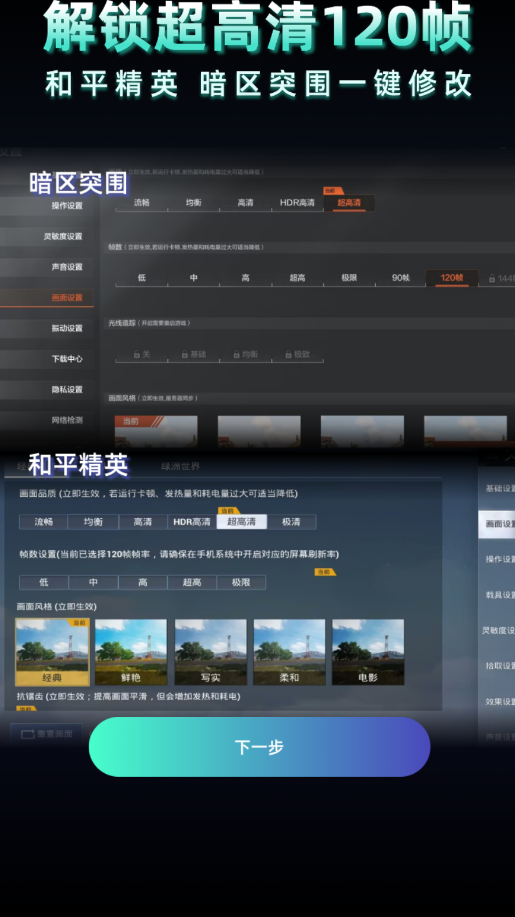This screenshot has height=917, width=515.
Task: Choose HDR高清 quality in the 和平精英 panel
Action: tap(192, 522)
